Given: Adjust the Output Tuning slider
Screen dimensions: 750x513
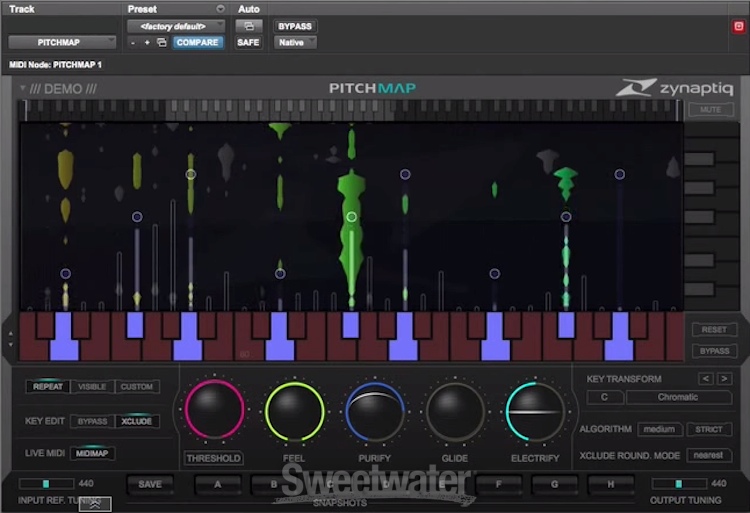Looking at the screenshot, I should (x=679, y=483).
